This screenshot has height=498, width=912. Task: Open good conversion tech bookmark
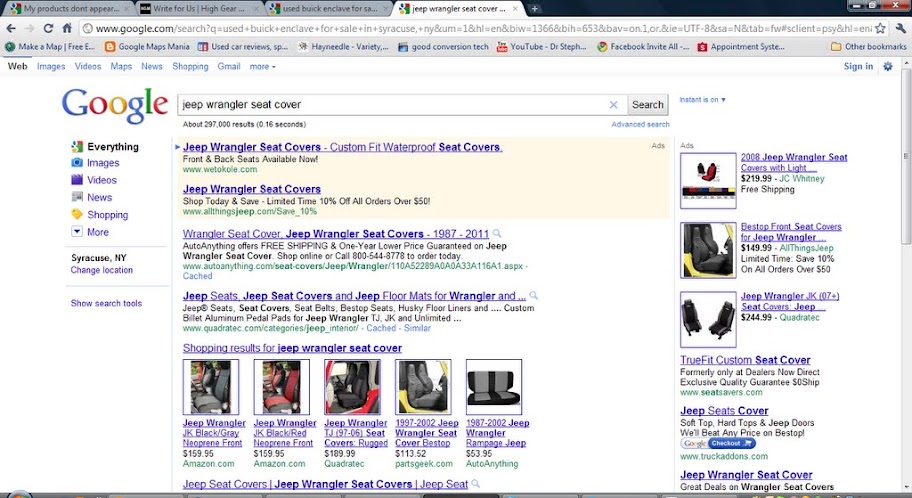(x=444, y=47)
